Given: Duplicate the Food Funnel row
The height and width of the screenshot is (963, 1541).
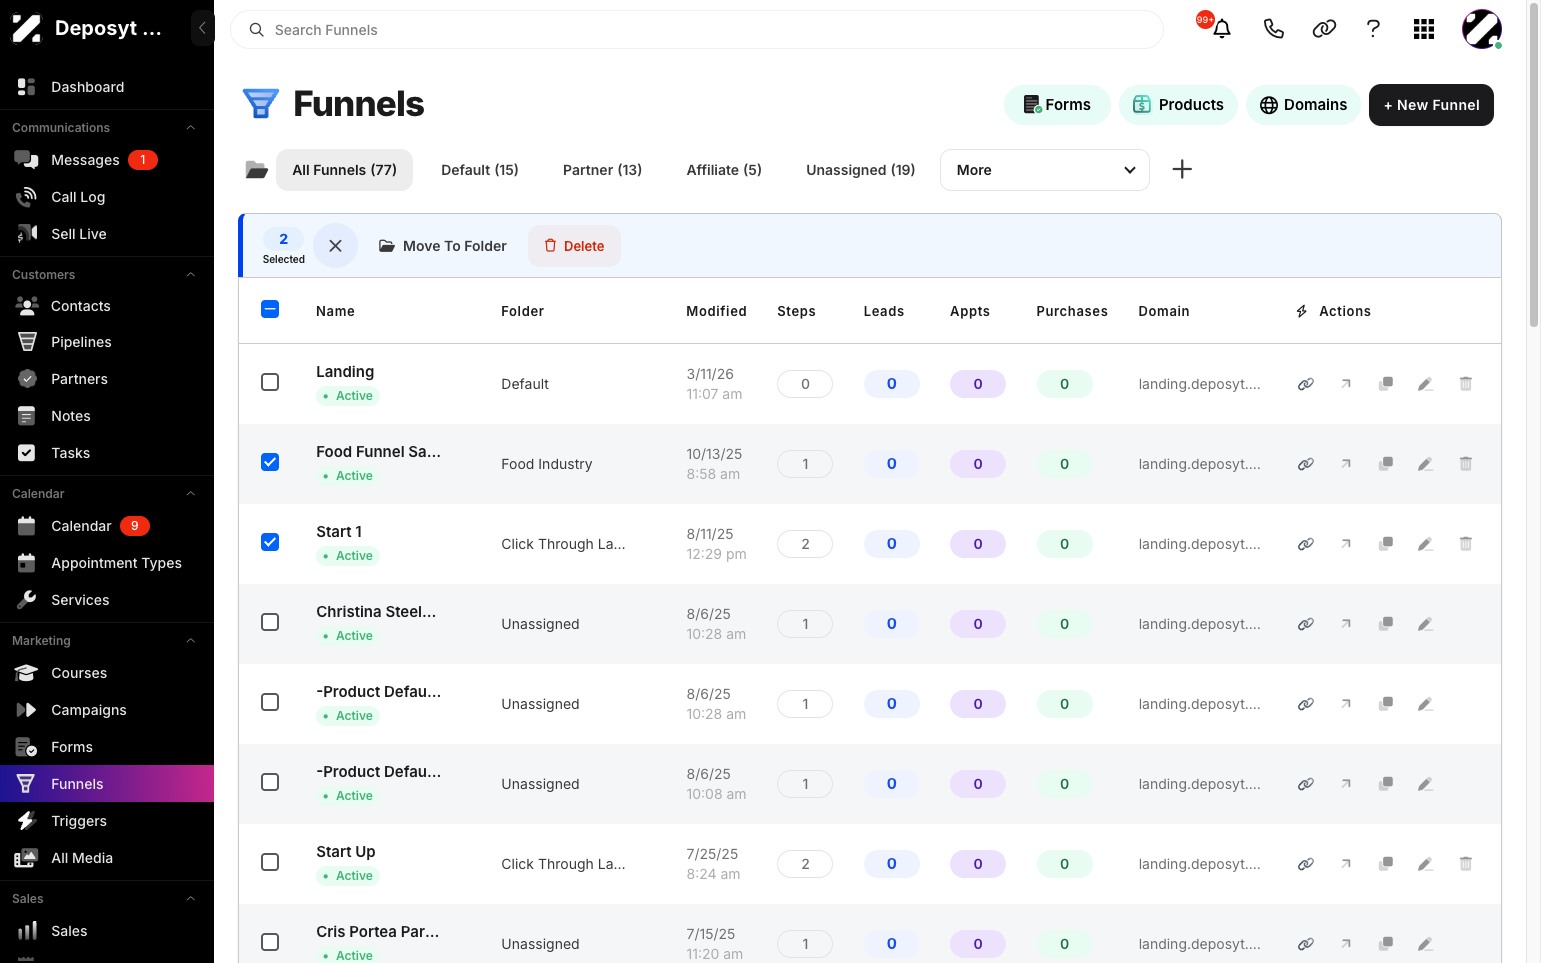Looking at the screenshot, I should (x=1386, y=464).
